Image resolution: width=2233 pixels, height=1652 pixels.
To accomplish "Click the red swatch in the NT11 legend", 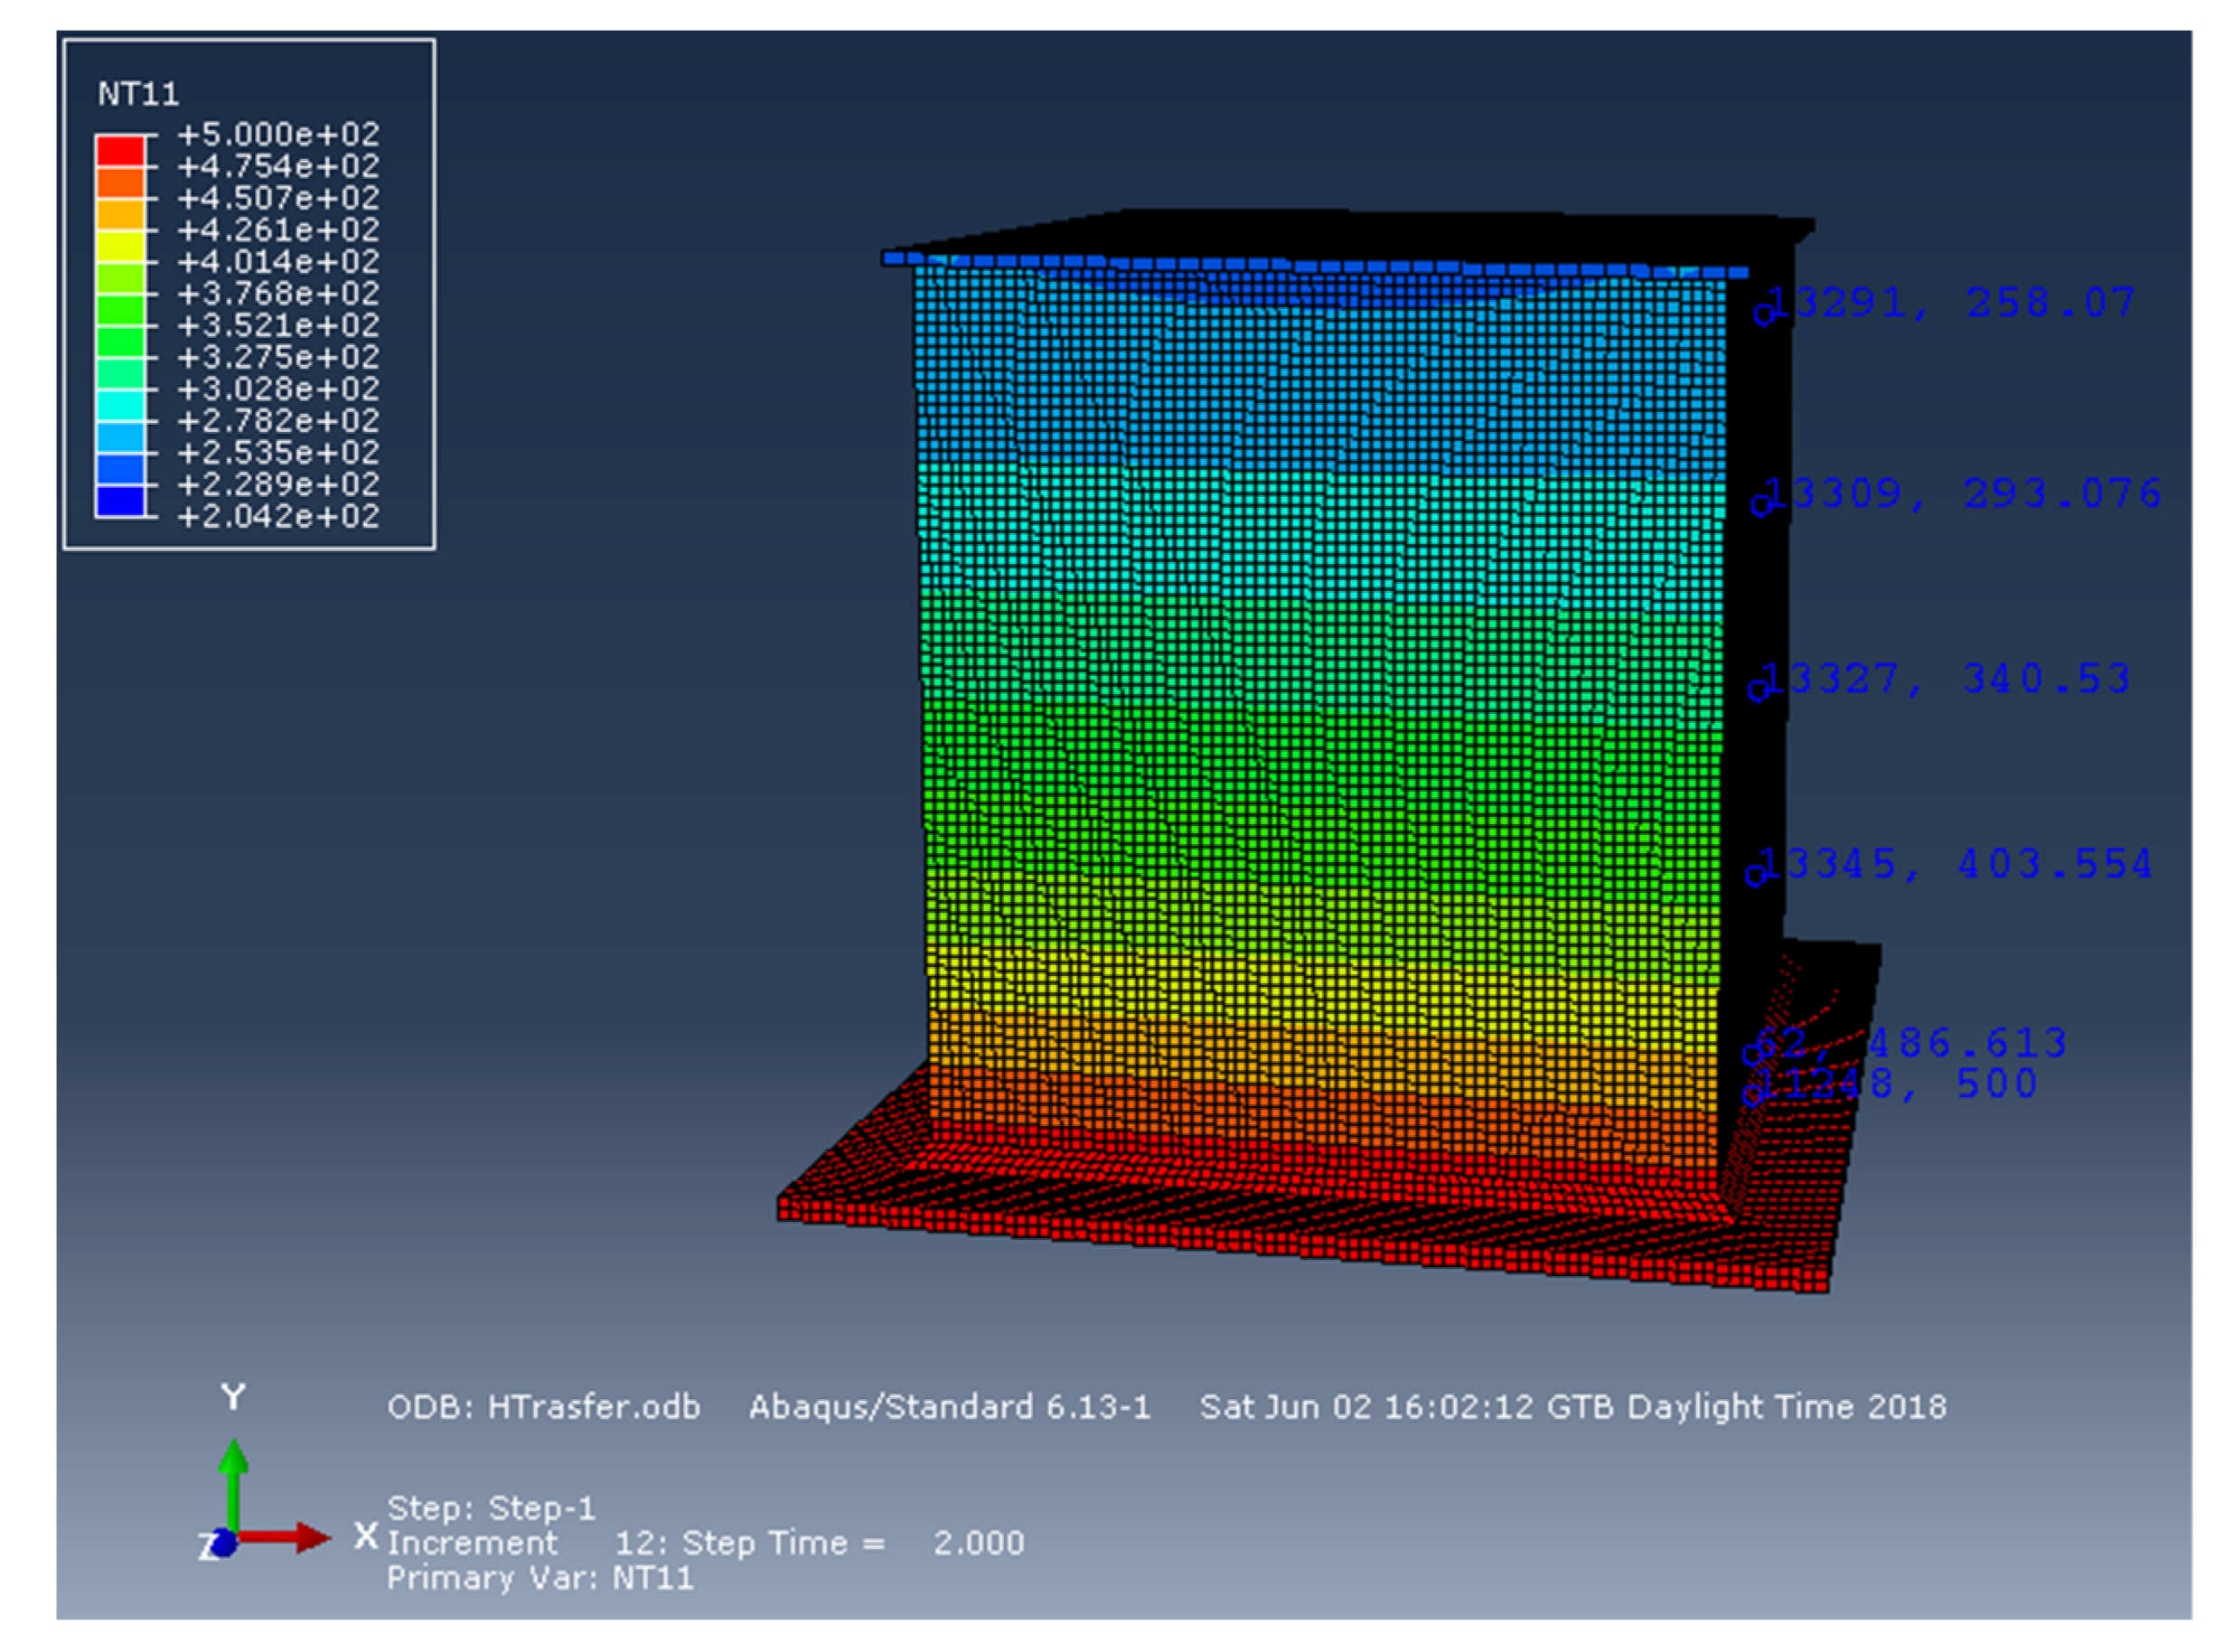I will (120, 150).
